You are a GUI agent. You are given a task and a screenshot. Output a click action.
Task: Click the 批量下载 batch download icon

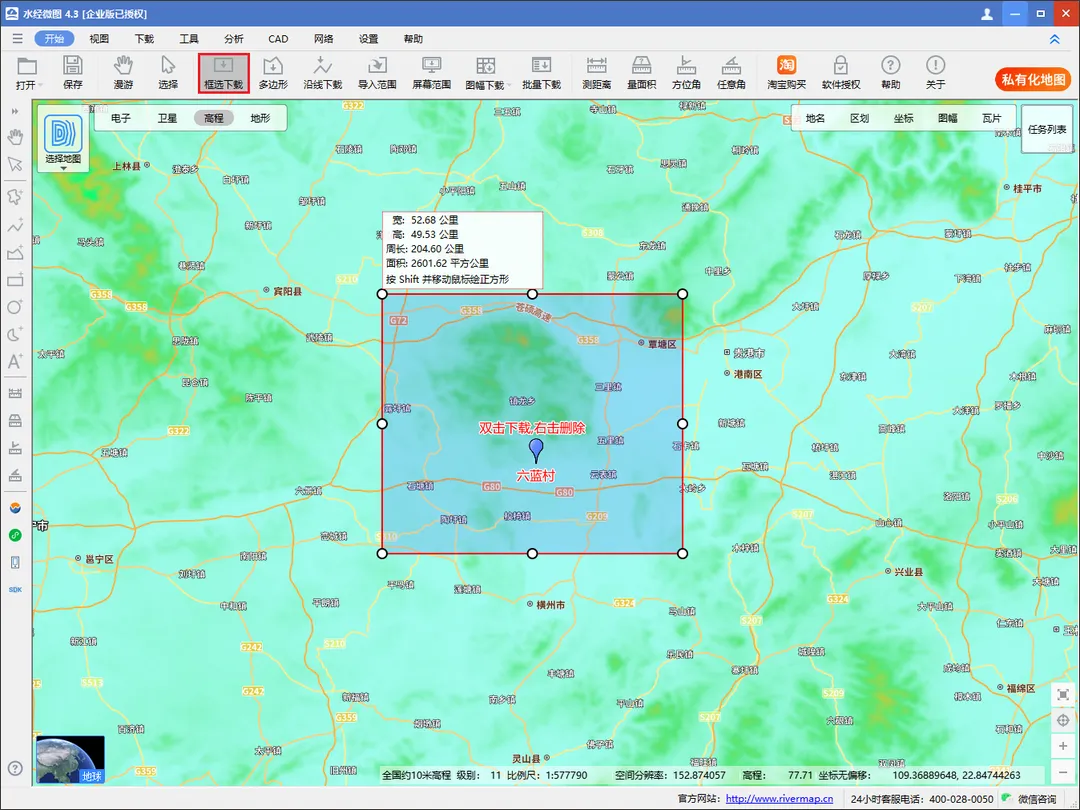click(541, 72)
